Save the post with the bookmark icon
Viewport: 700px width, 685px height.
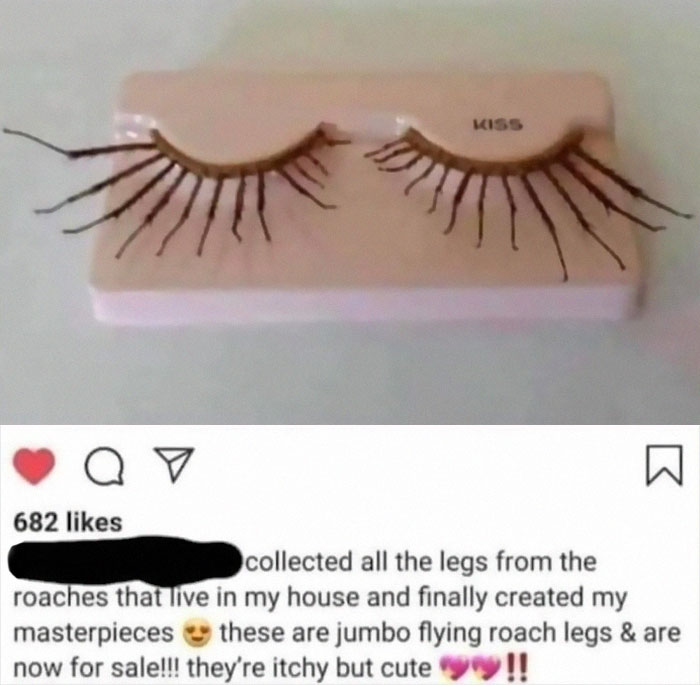click(x=665, y=465)
